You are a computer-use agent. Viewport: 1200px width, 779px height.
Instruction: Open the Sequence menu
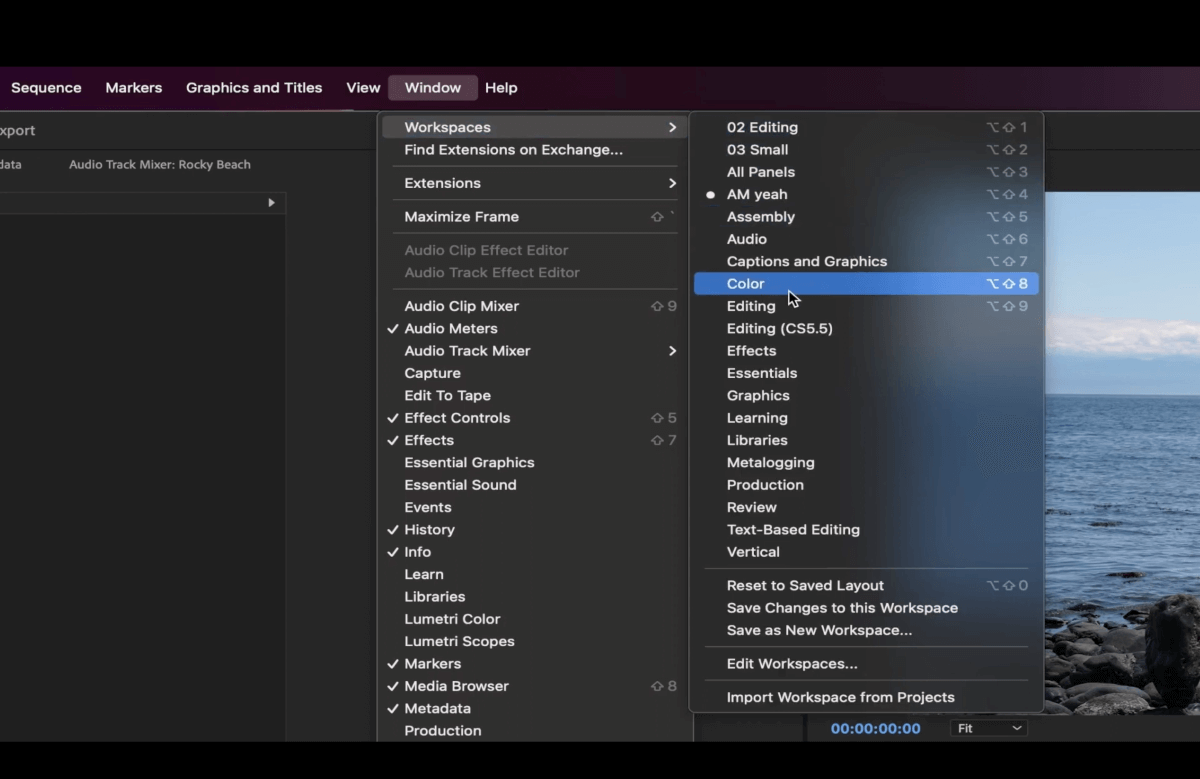(x=46, y=88)
